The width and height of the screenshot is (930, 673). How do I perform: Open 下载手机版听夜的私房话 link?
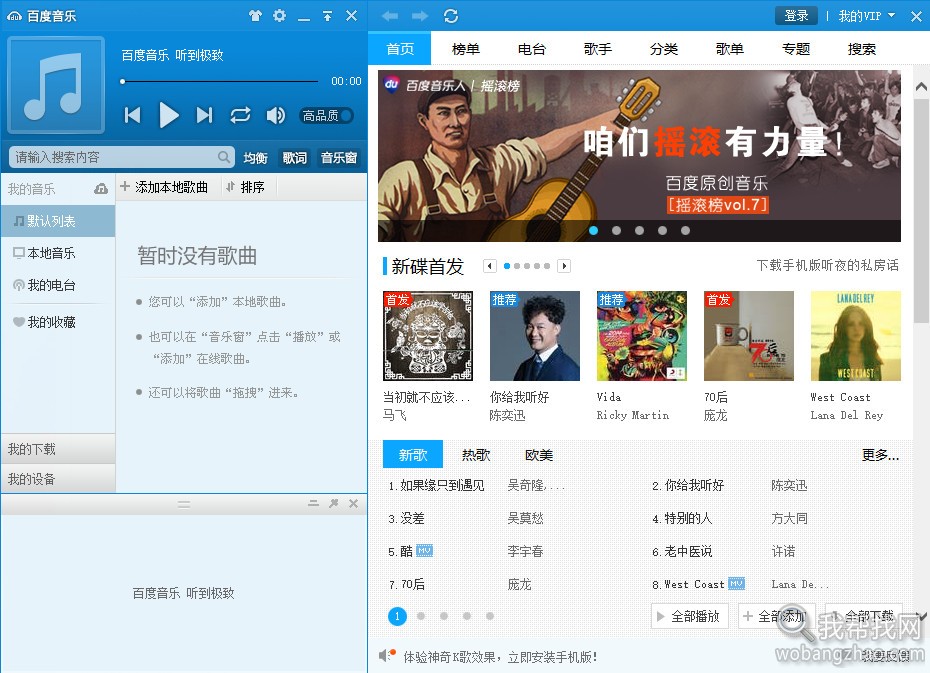[x=827, y=265]
